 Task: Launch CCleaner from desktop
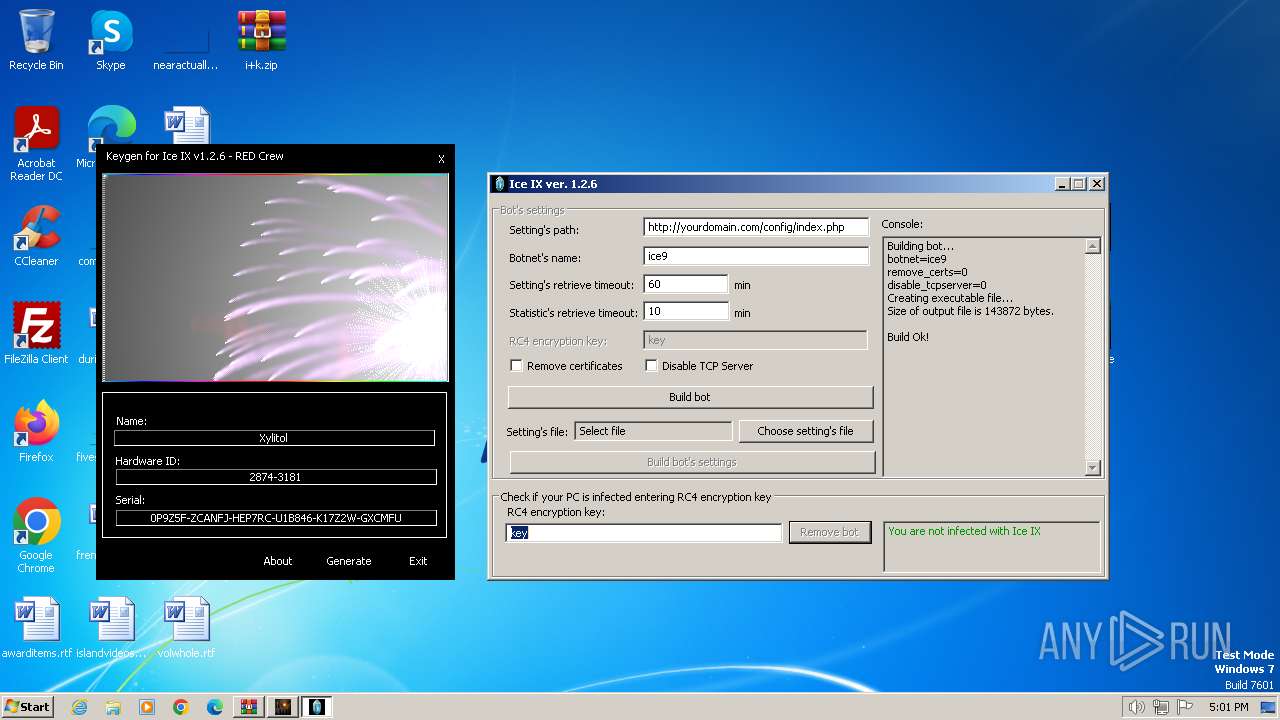pos(36,237)
